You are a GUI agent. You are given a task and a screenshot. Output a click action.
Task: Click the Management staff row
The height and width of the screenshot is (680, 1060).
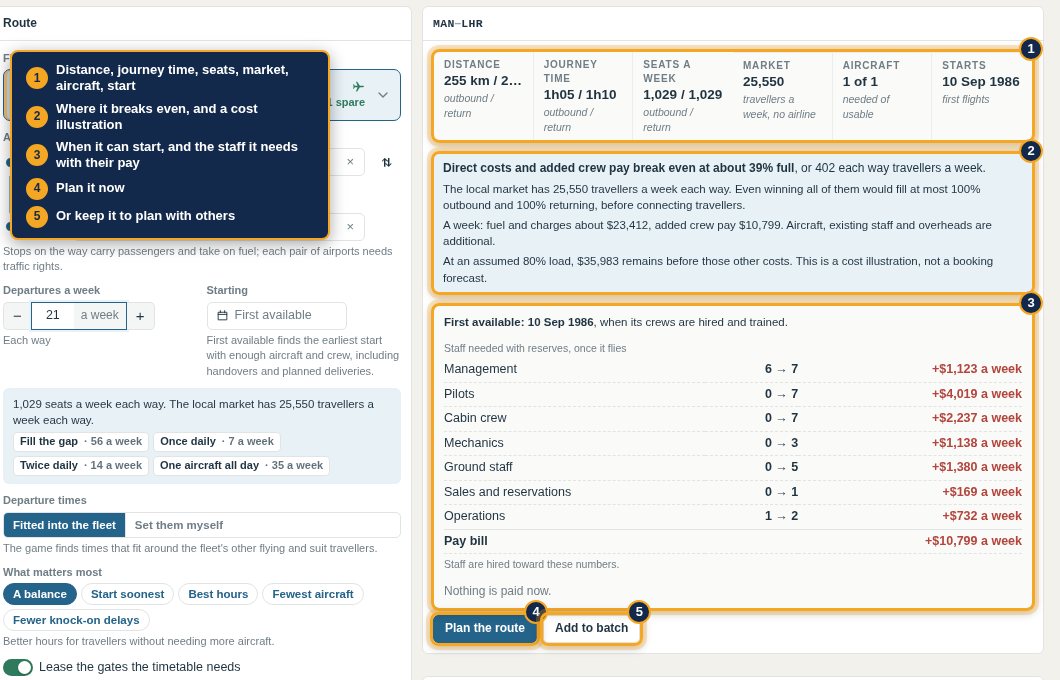tap(733, 369)
